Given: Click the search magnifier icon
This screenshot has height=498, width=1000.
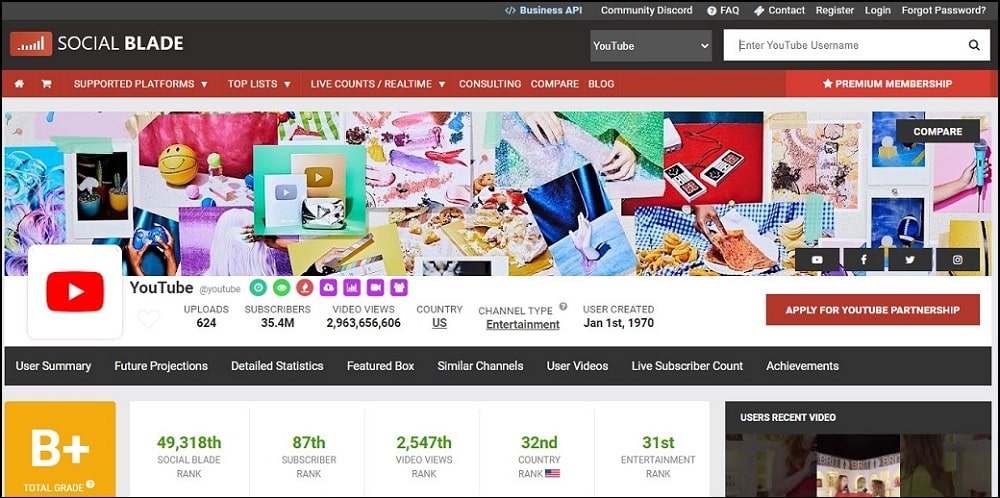Looking at the screenshot, I should pos(974,45).
